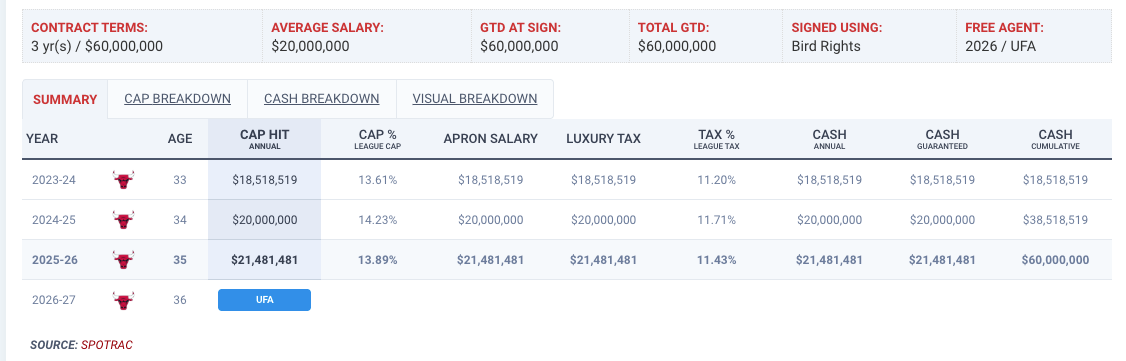The image size is (1126, 361).
Task: Click the Luxury Tax column header
Action: [x=603, y=139]
